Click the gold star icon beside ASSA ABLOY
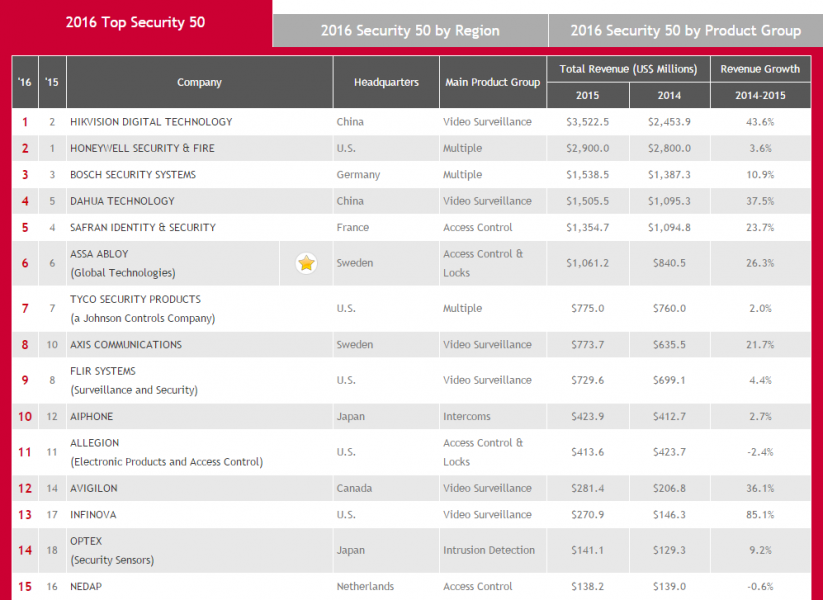Screen dimensions: 823x600 pos(305,264)
